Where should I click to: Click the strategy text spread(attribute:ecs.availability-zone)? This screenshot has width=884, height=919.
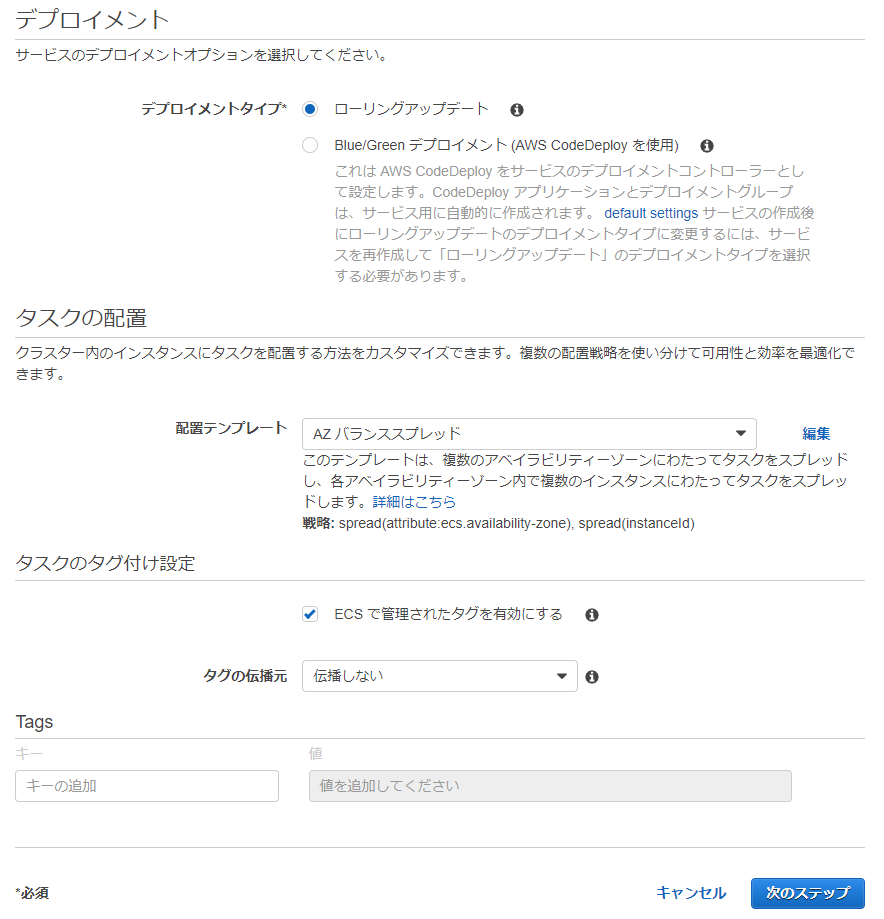pyautogui.click(x=455, y=523)
